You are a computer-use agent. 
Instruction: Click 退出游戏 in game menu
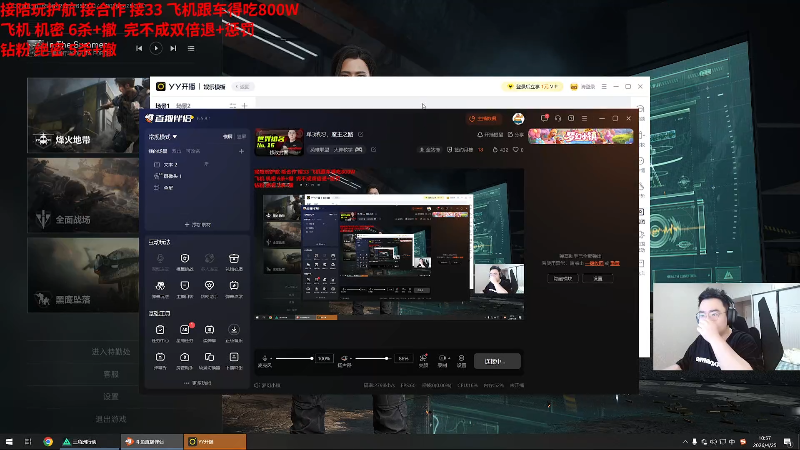click(x=111, y=419)
